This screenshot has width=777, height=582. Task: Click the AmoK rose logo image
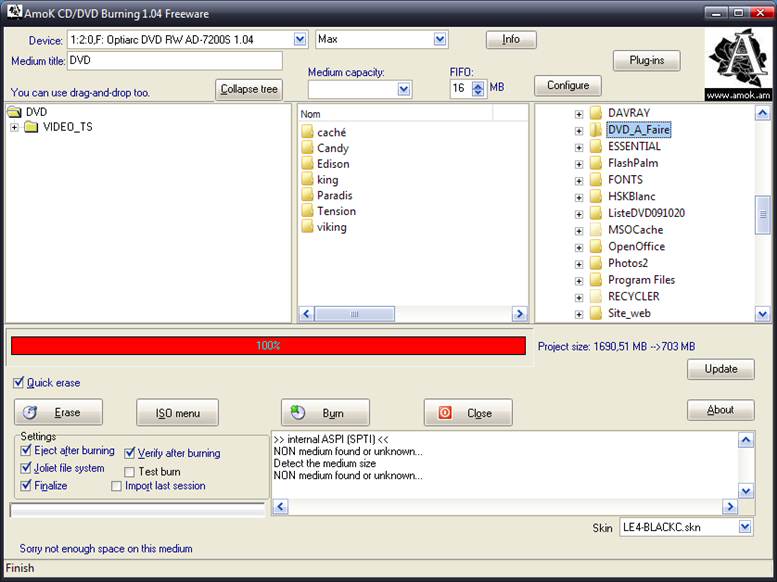click(x=737, y=64)
